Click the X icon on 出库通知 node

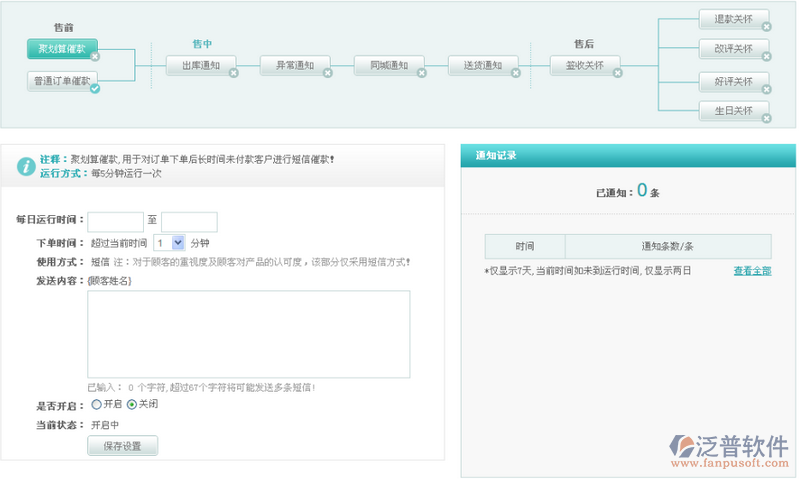(x=234, y=73)
